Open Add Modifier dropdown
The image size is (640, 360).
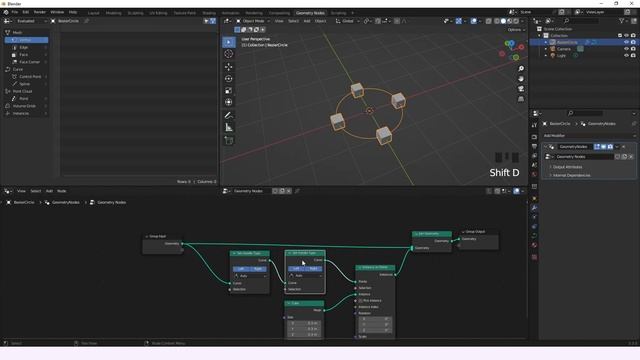(x=589, y=136)
